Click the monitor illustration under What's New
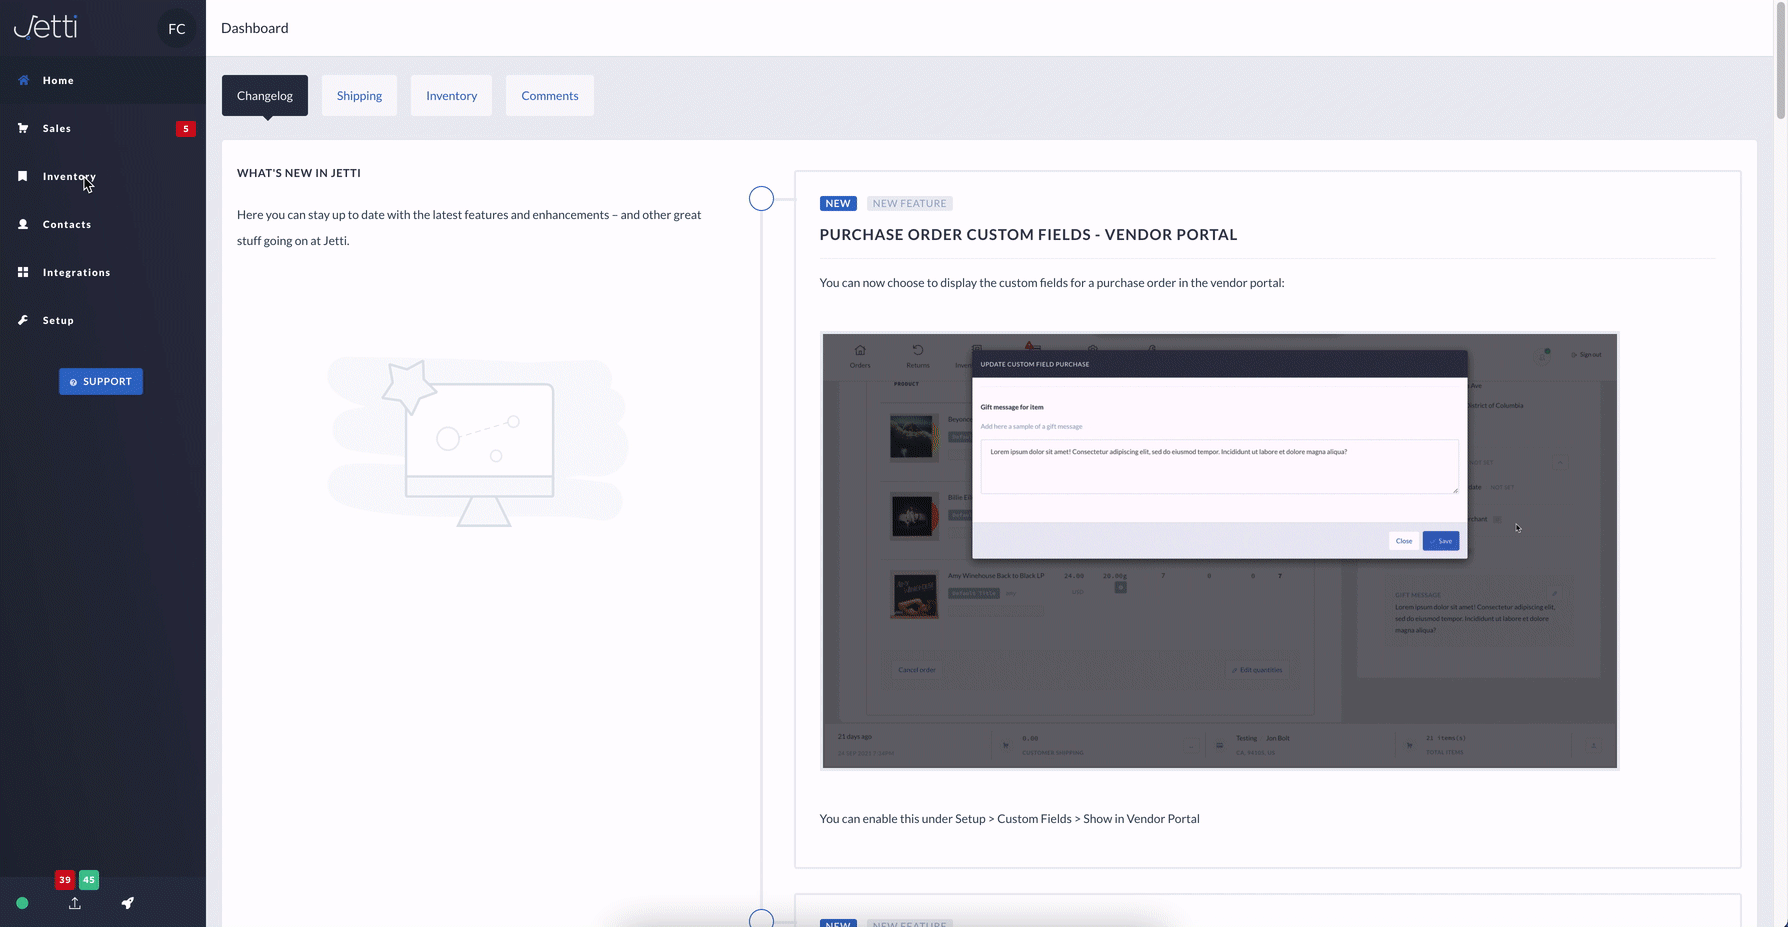1788x927 pixels. click(x=478, y=442)
